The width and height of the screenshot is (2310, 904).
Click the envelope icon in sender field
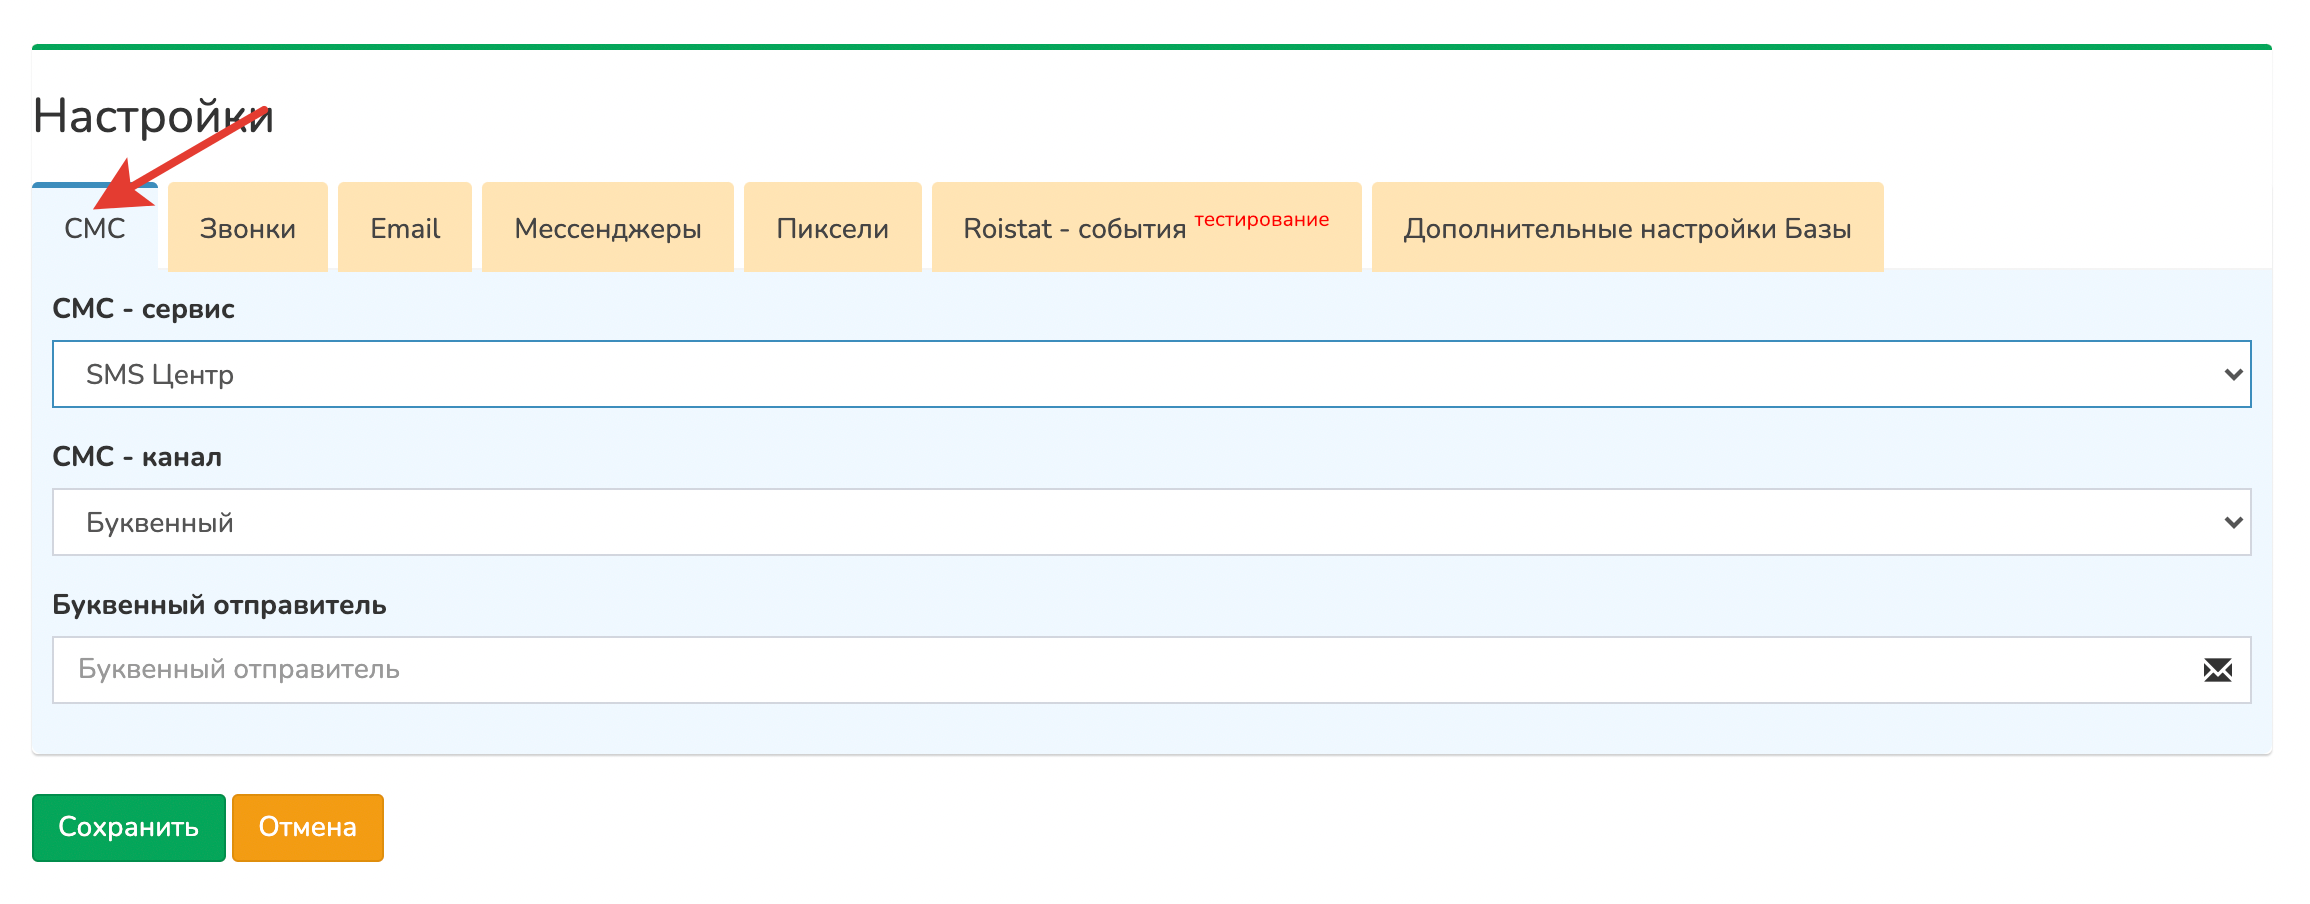[x=2218, y=670]
